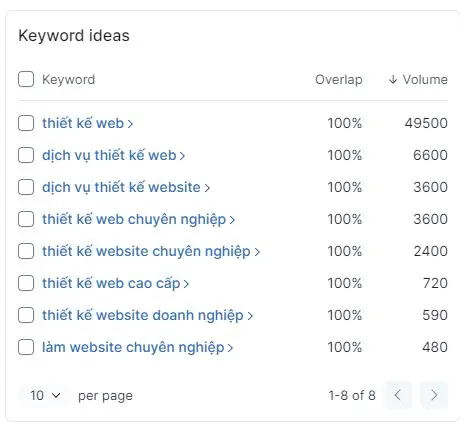The image size is (467, 427).
Task: Click the Keyword column header
Action: (68, 79)
